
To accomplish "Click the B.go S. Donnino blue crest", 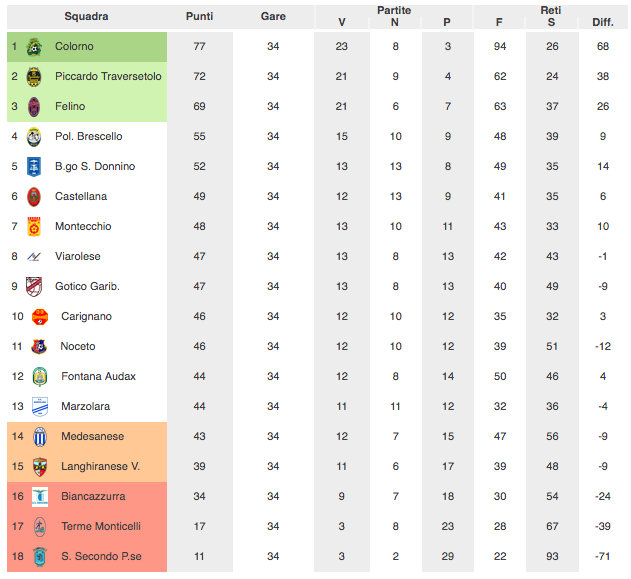I will 34,167.
